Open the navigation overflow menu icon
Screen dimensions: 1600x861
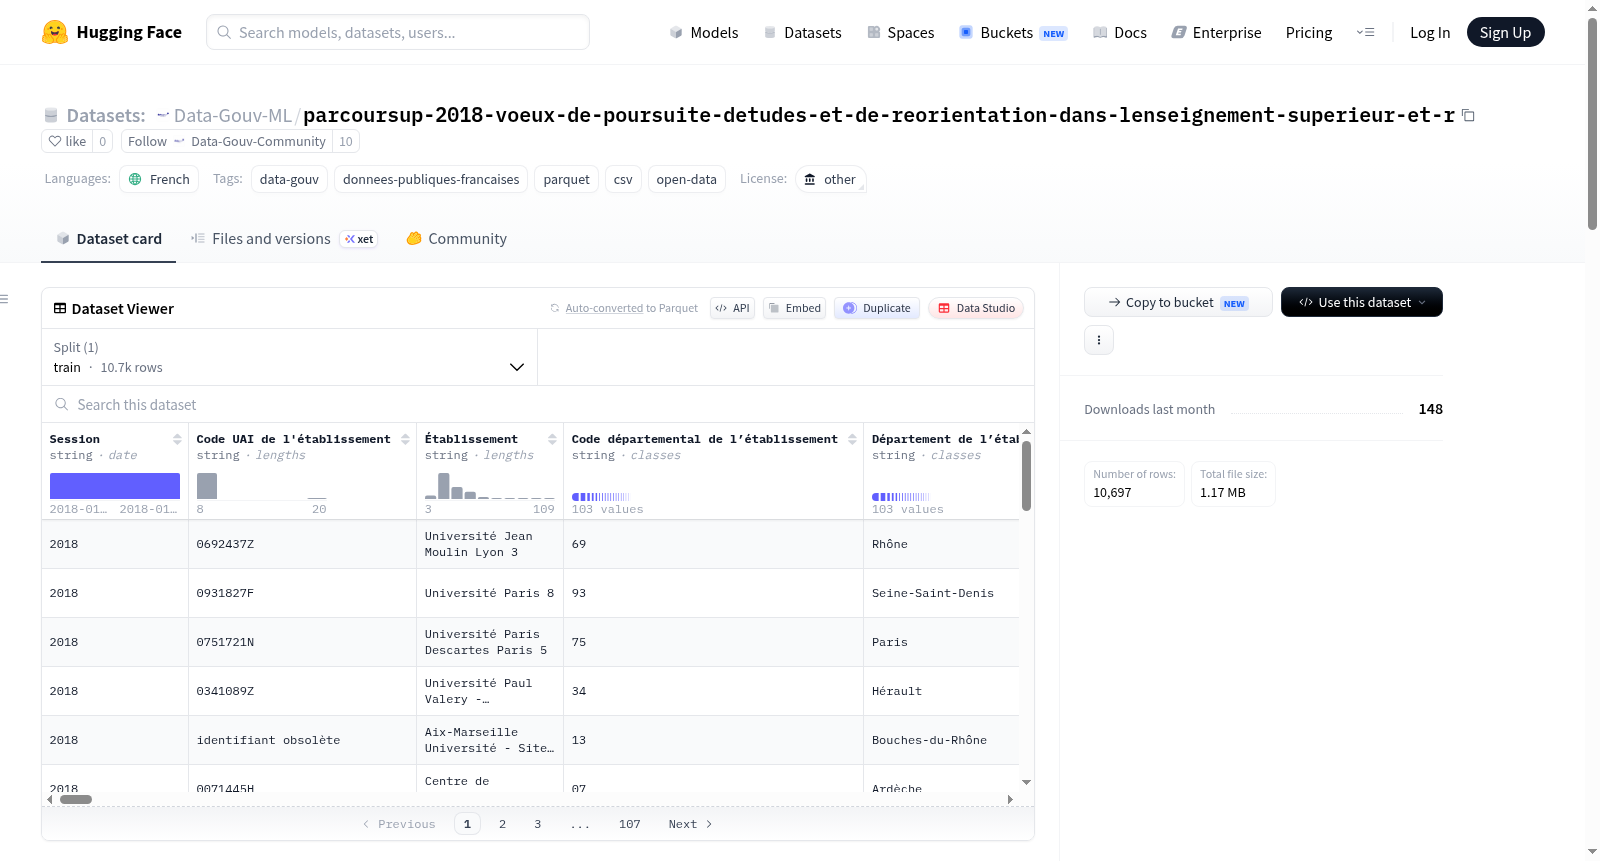1365,32
